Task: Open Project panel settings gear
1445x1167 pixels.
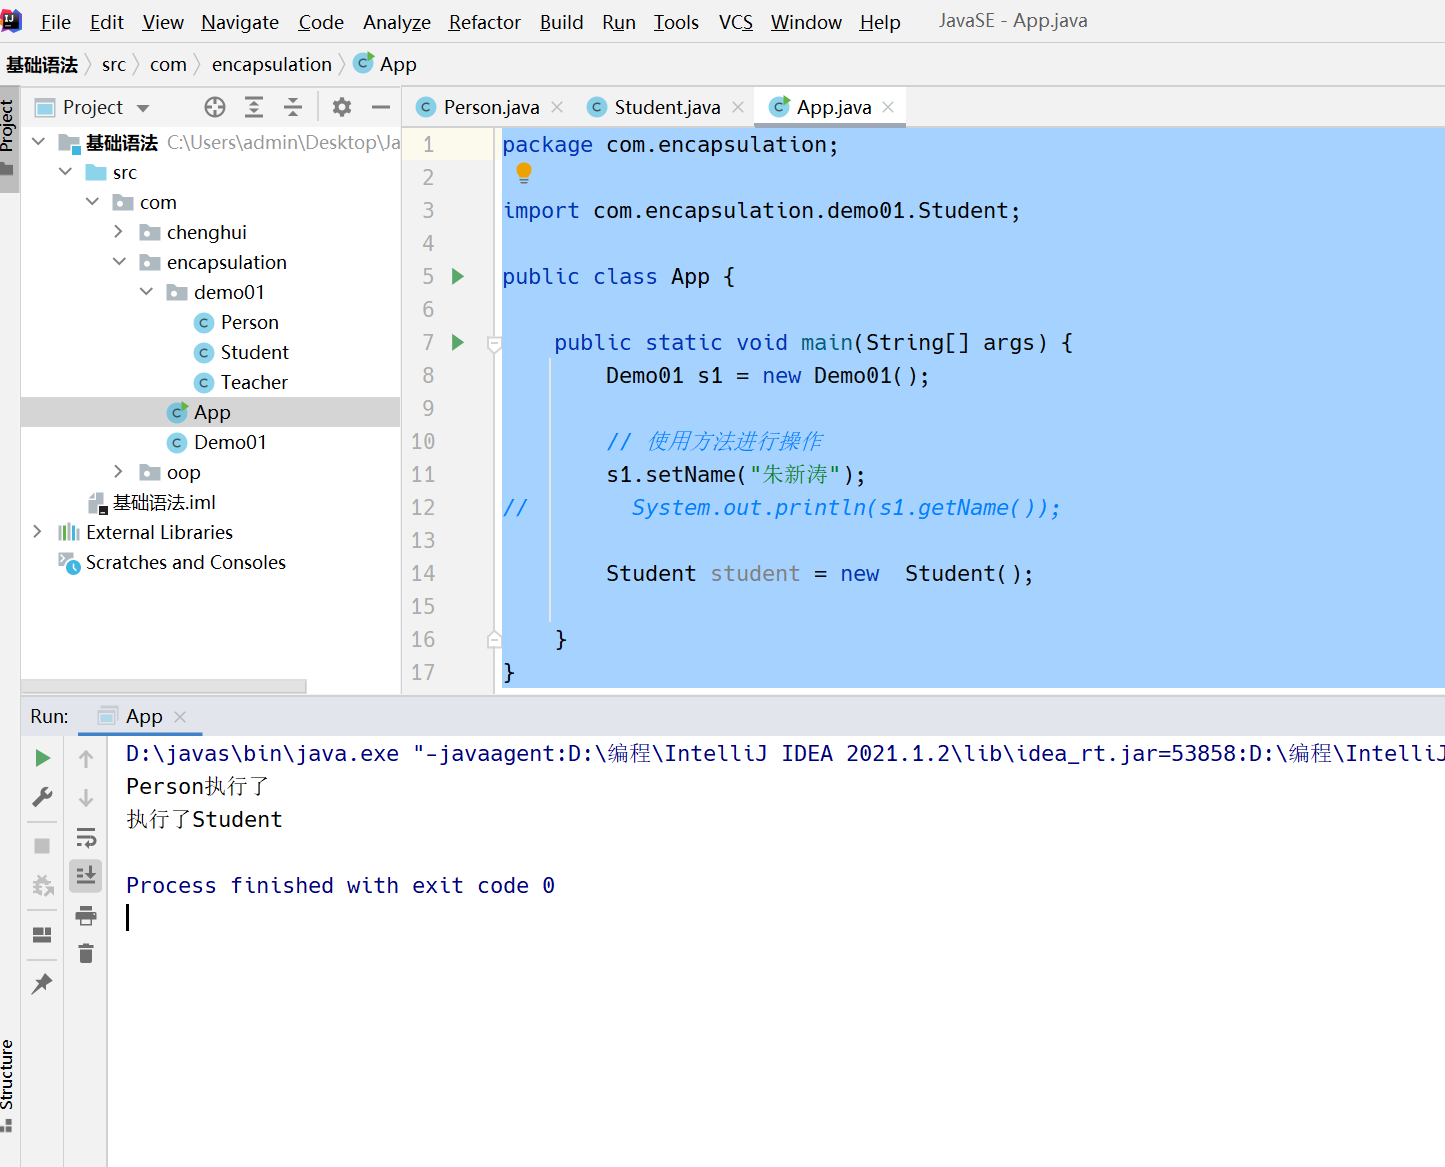Action: [342, 107]
